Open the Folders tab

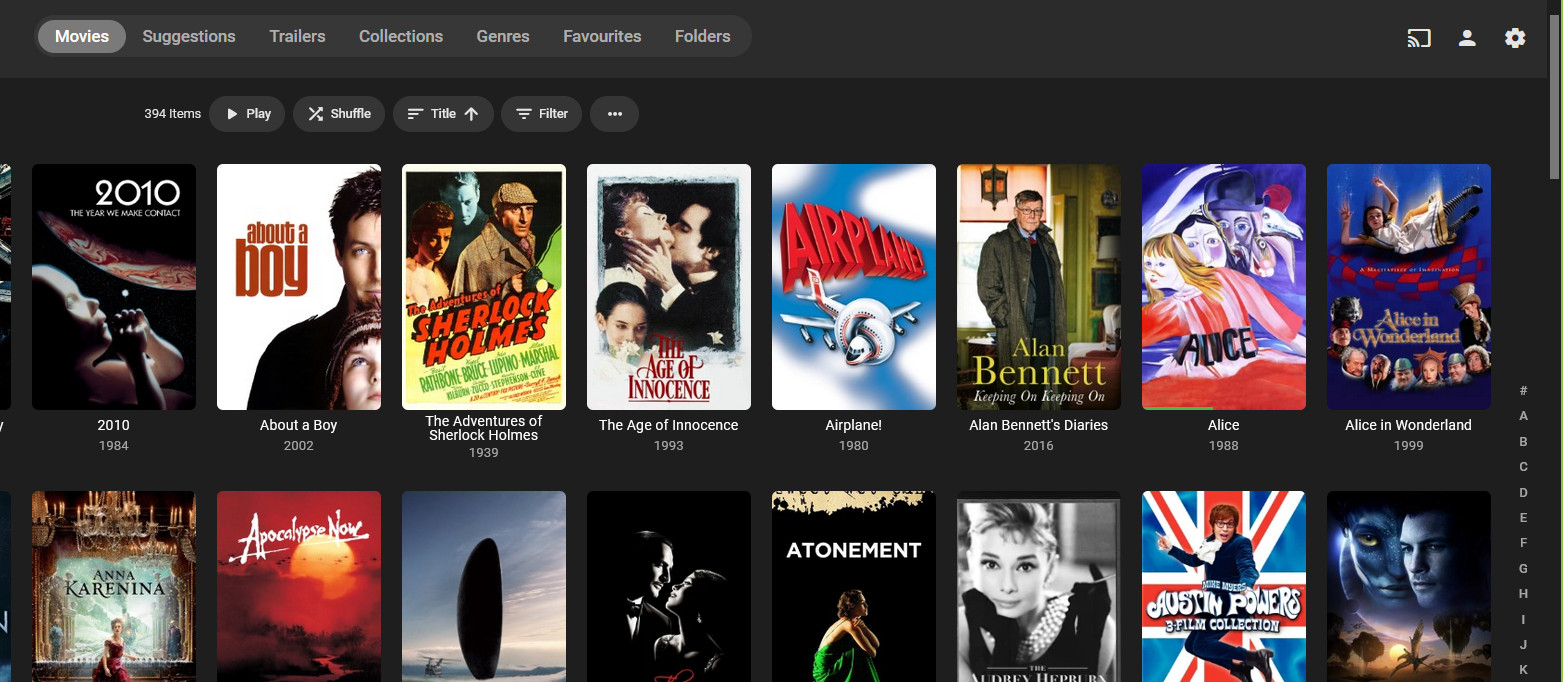tap(702, 36)
